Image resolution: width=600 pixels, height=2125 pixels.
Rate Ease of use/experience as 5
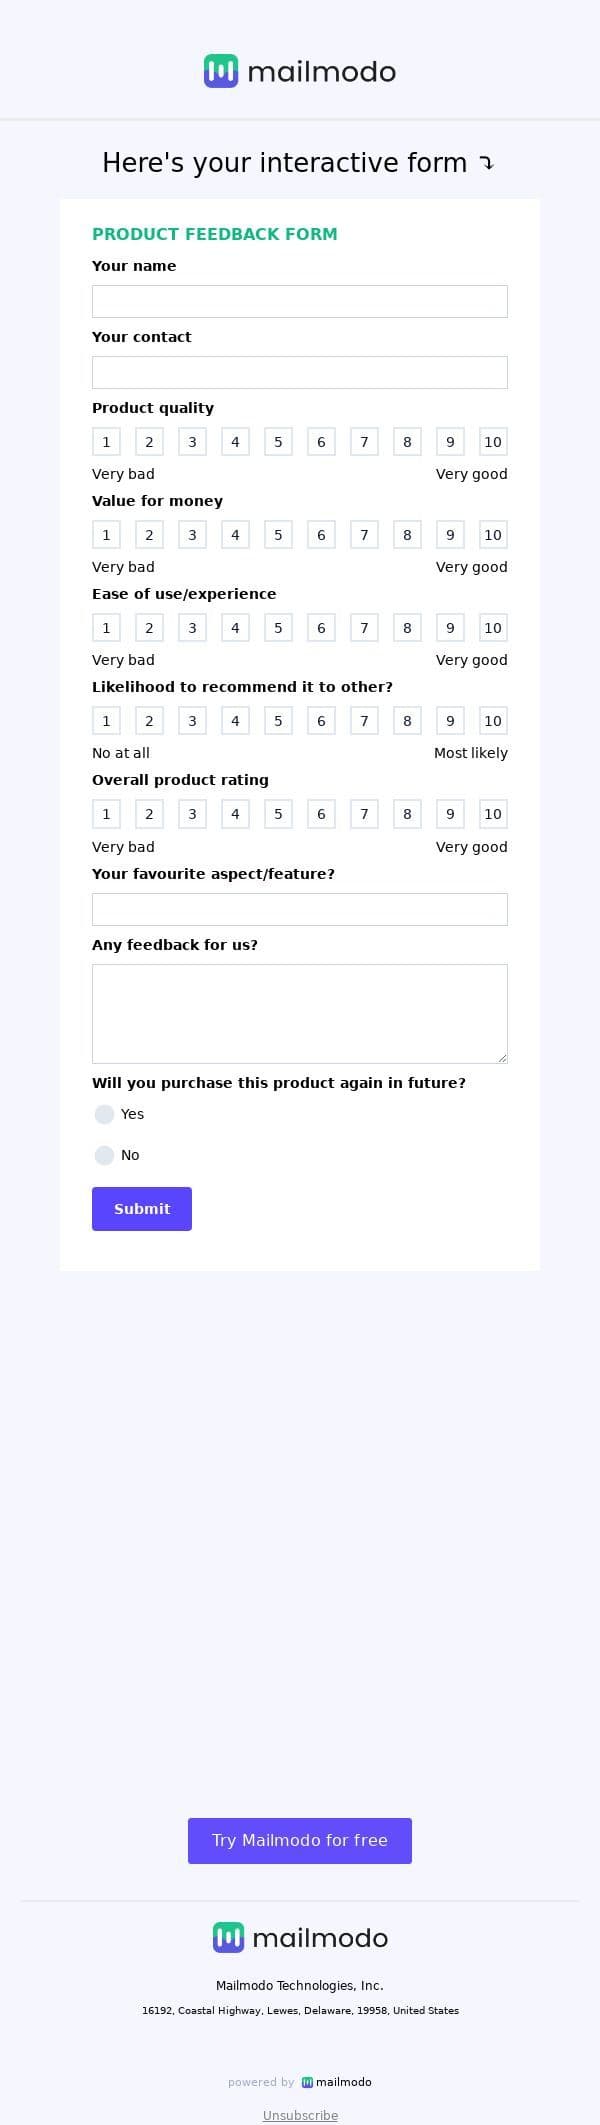point(278,628)
